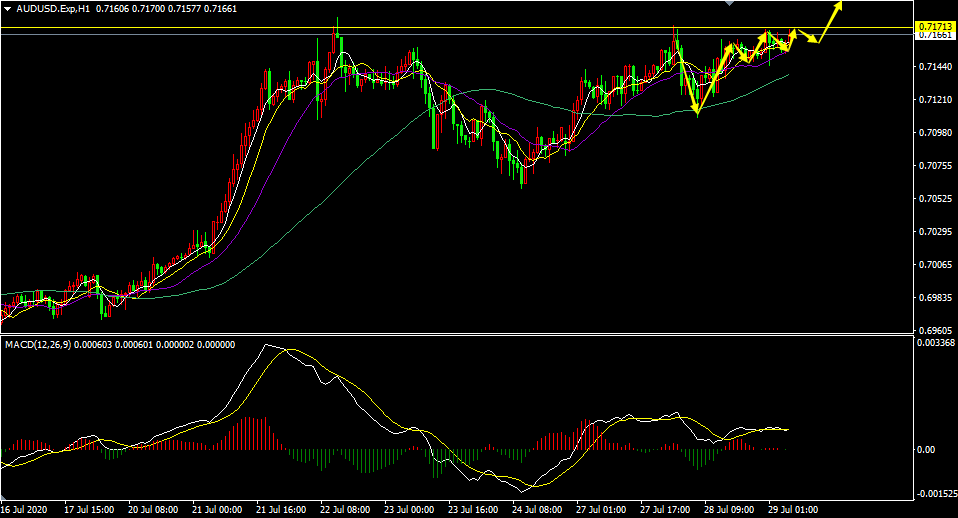Click the 21 Jul 16:00 time label
The height and width of the screenshot is (518, 958).
point(281,509)
